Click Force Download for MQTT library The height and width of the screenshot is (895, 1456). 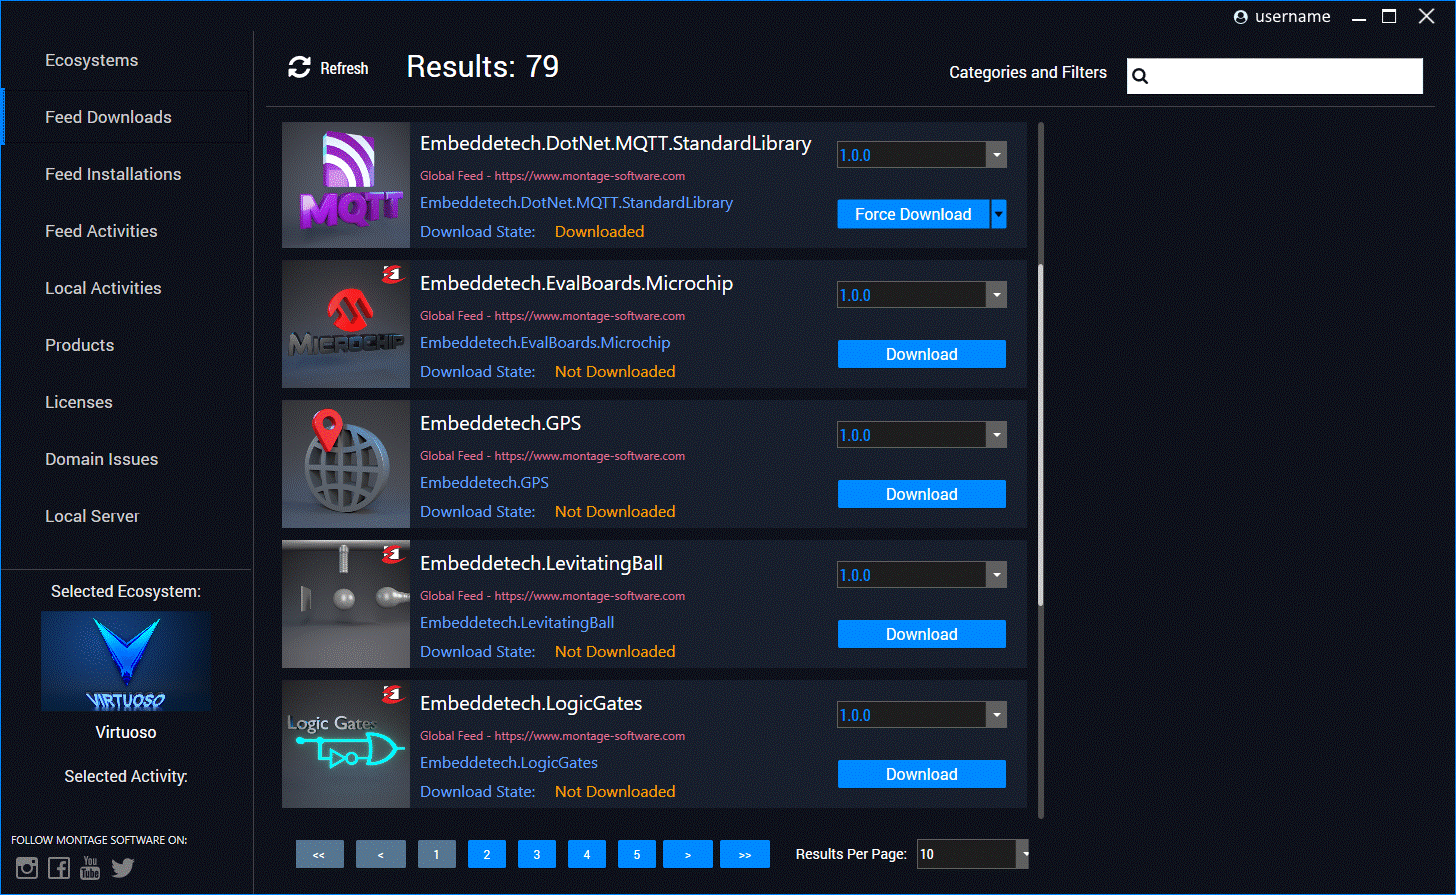point(913,214)
